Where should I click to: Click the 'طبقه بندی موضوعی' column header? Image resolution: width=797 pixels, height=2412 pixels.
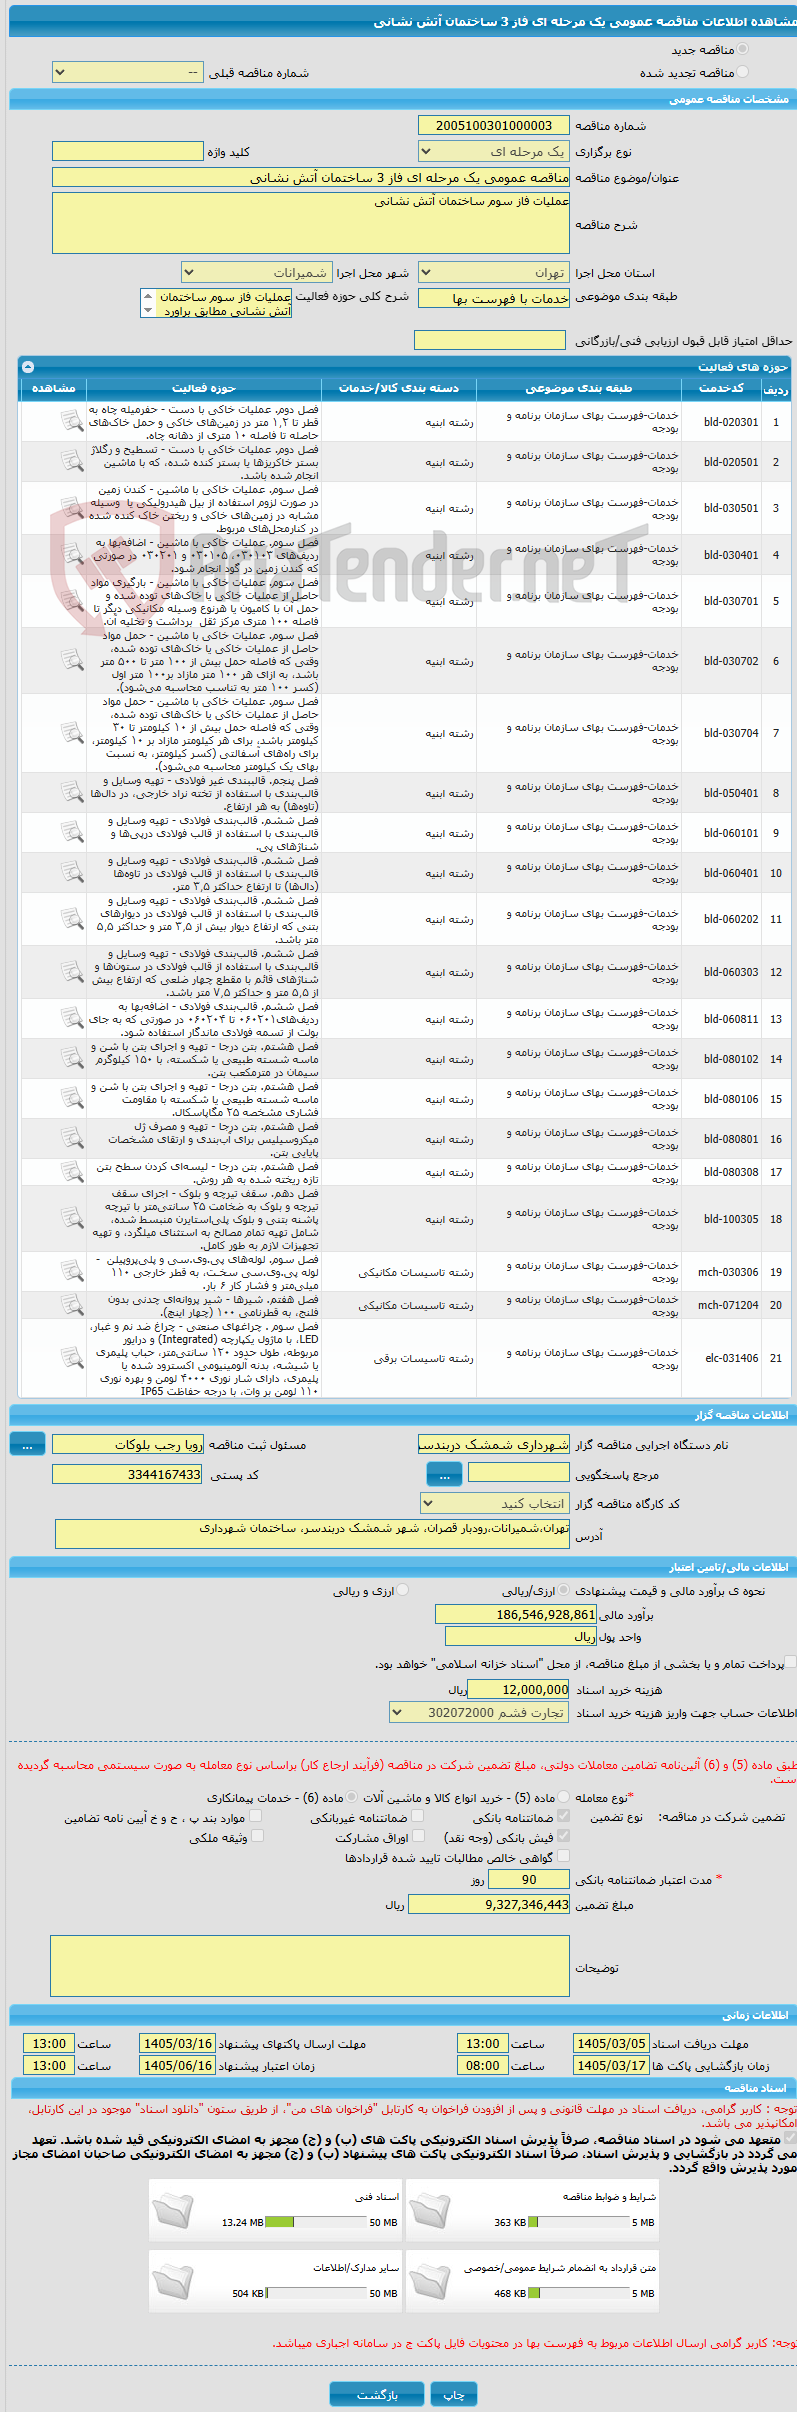click(579, 388)
